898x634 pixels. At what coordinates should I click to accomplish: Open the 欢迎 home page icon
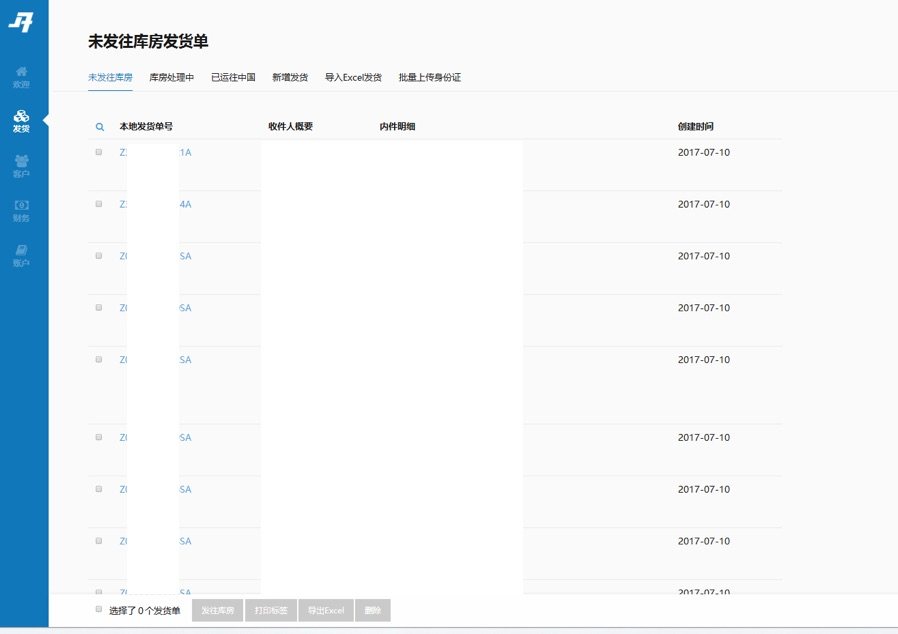[21, 76]
